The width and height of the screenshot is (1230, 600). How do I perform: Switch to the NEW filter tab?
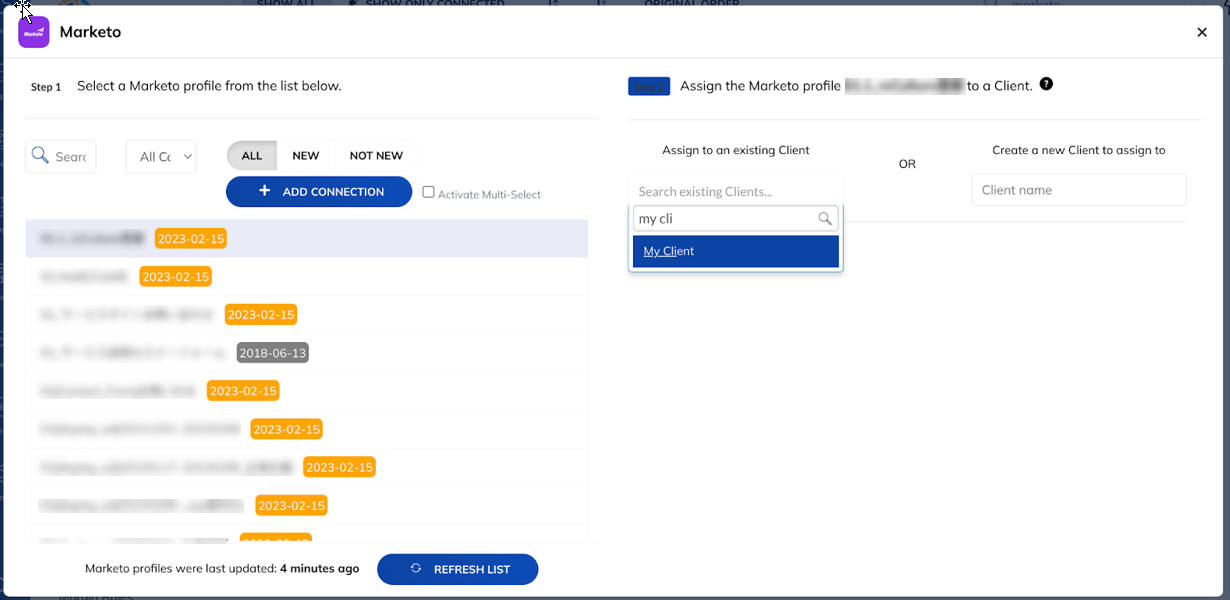306,156
